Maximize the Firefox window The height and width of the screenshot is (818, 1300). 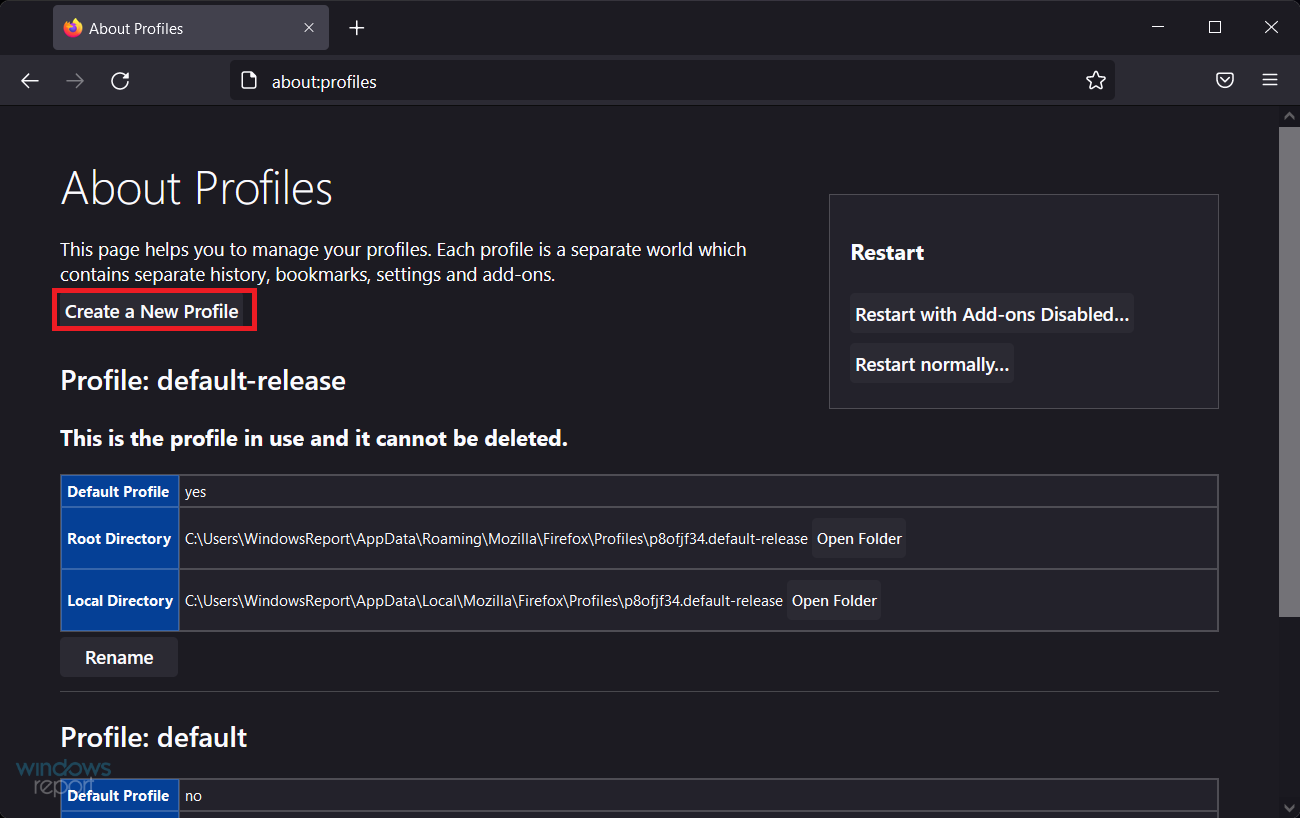(1215, 28)
